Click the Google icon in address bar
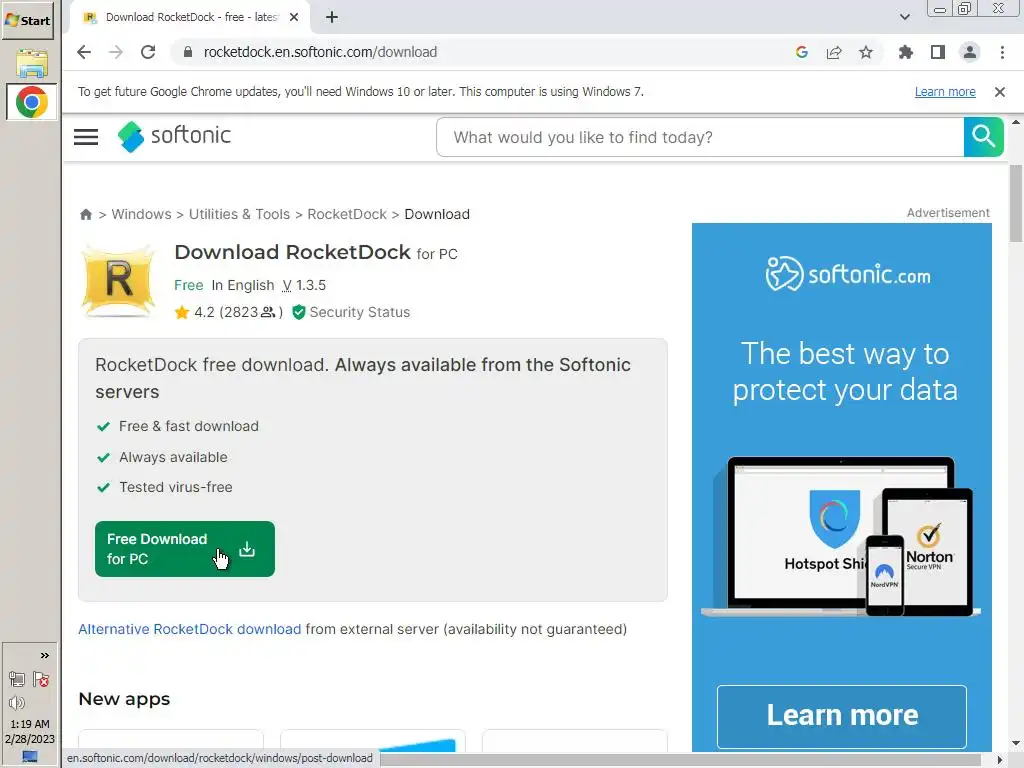This screenshot has width=1024, height=768. pos(802,52)
